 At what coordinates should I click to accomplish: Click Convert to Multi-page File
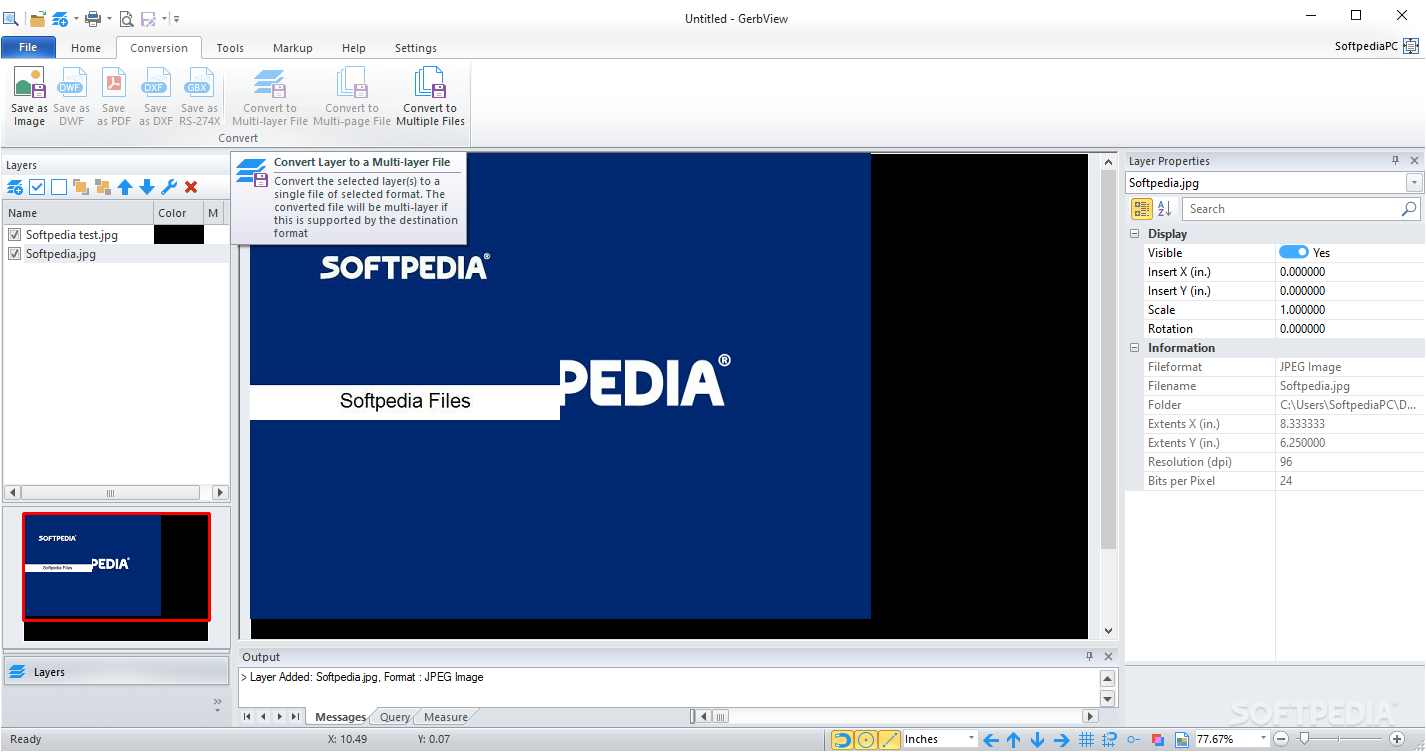click(x=352, y=97)
